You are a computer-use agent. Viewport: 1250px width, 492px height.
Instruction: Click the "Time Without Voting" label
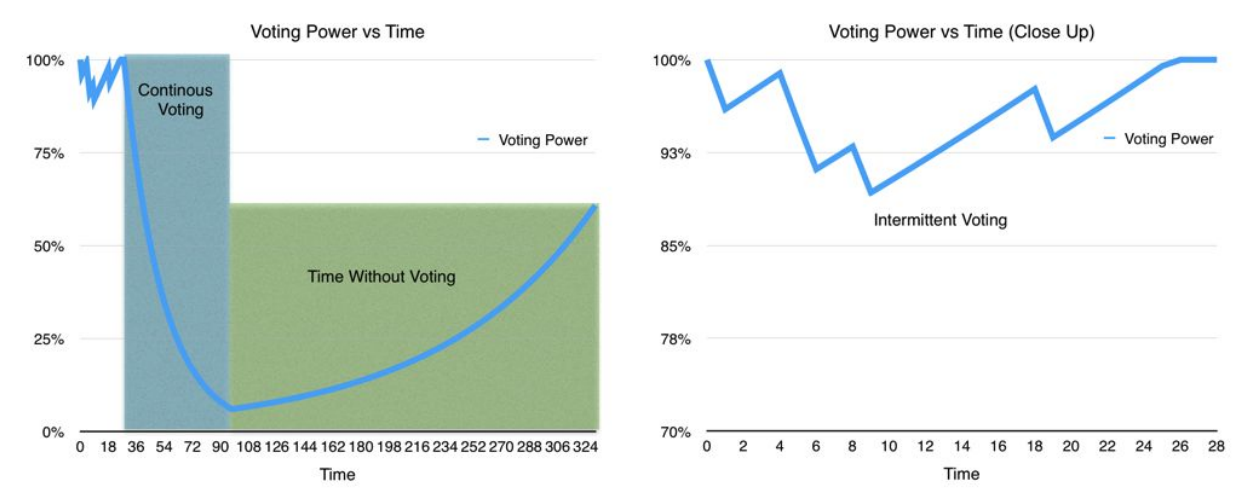pyautogui.click(x=381, y=276)
